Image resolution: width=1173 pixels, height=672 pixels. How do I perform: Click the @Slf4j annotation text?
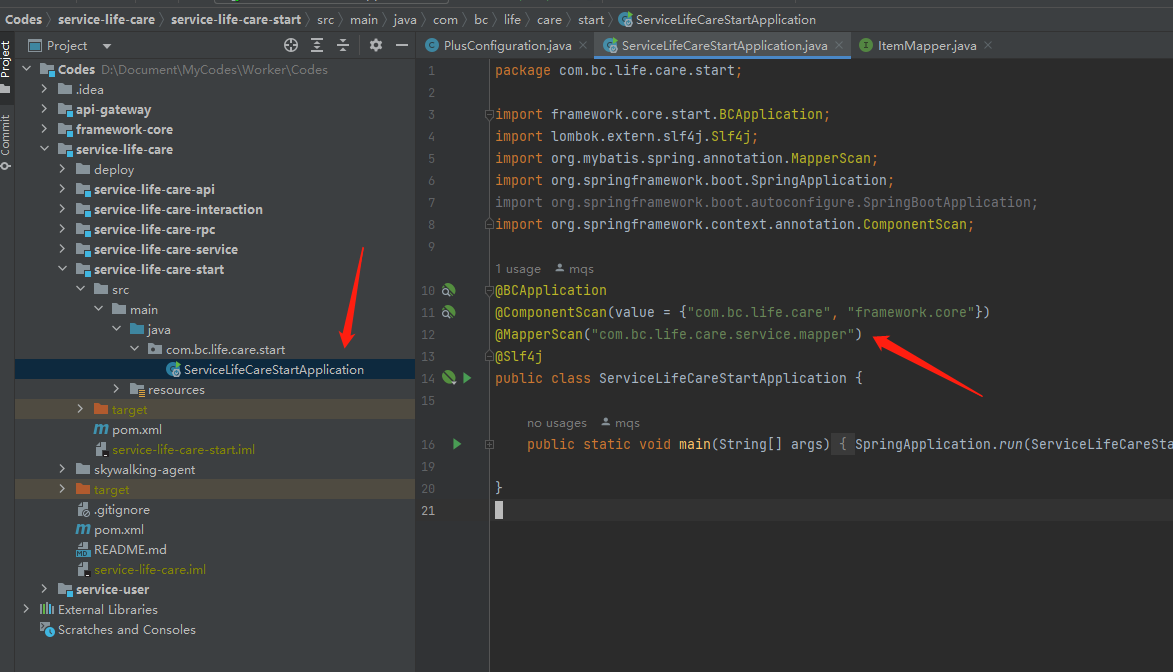518,356
